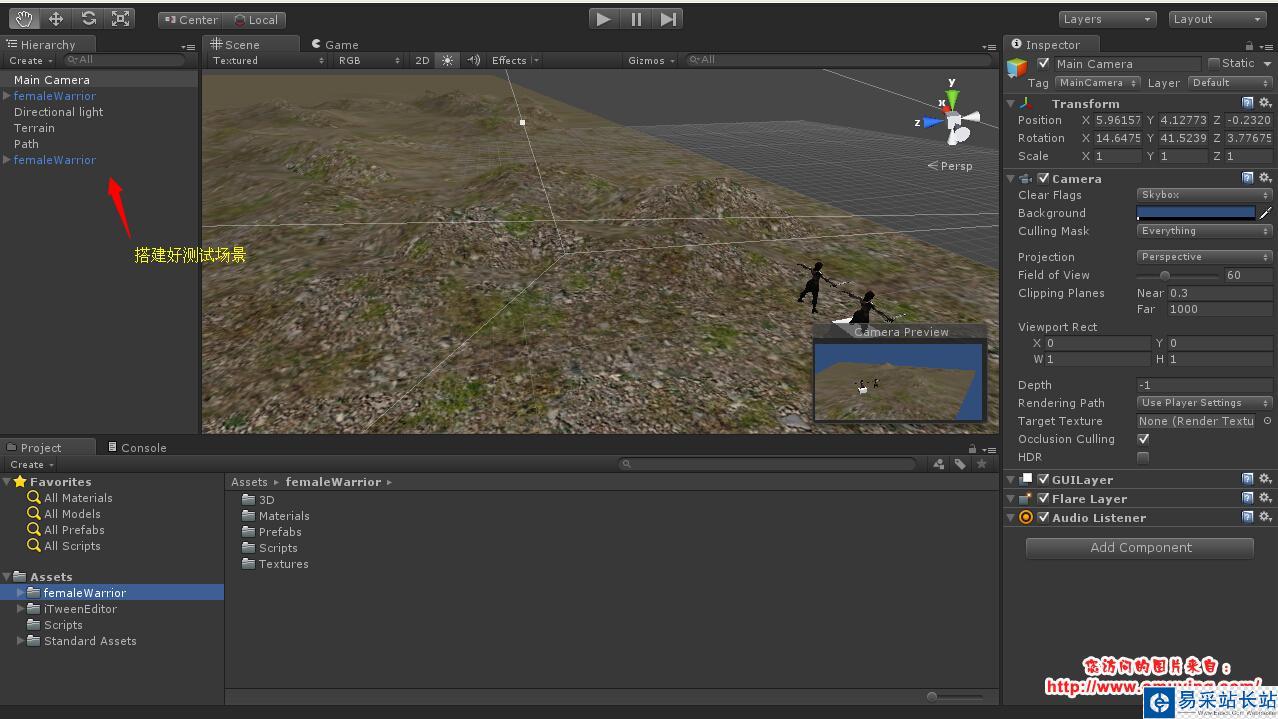The image size is (1278, 719).
Task: Click the Background color swatch
Action: tap(1196, 213)
